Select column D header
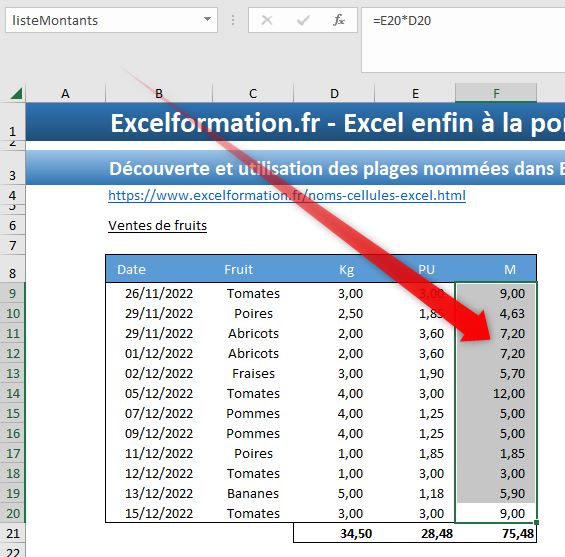Viewport: 565px width, 557px height. tap(334, 93)
